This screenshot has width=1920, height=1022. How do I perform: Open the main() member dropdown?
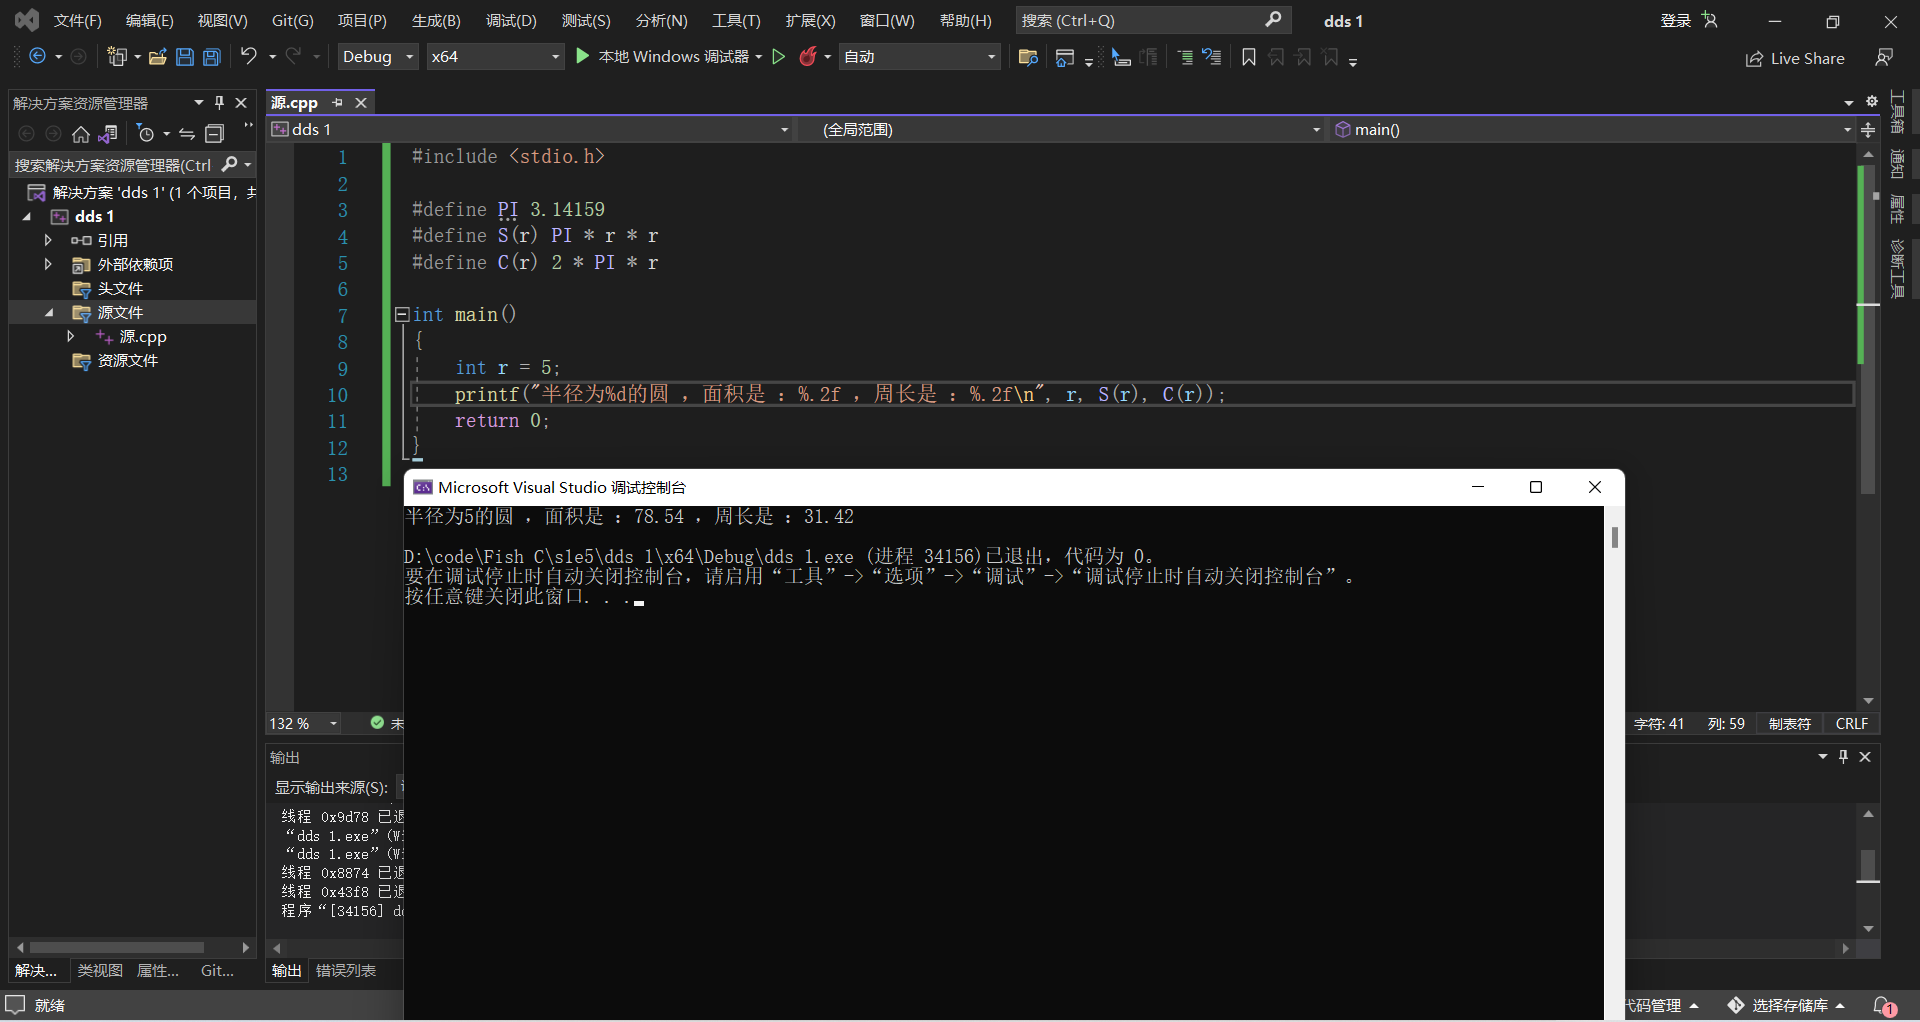(1594, 130)
